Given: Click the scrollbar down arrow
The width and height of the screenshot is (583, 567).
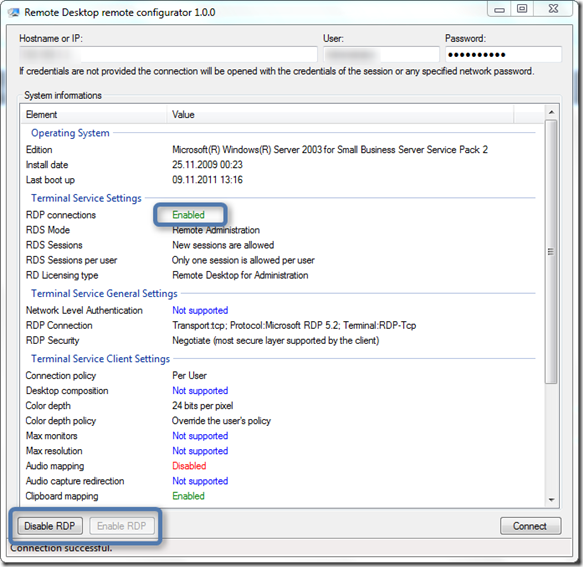Looking at the screenshot, I should (551, 500).
